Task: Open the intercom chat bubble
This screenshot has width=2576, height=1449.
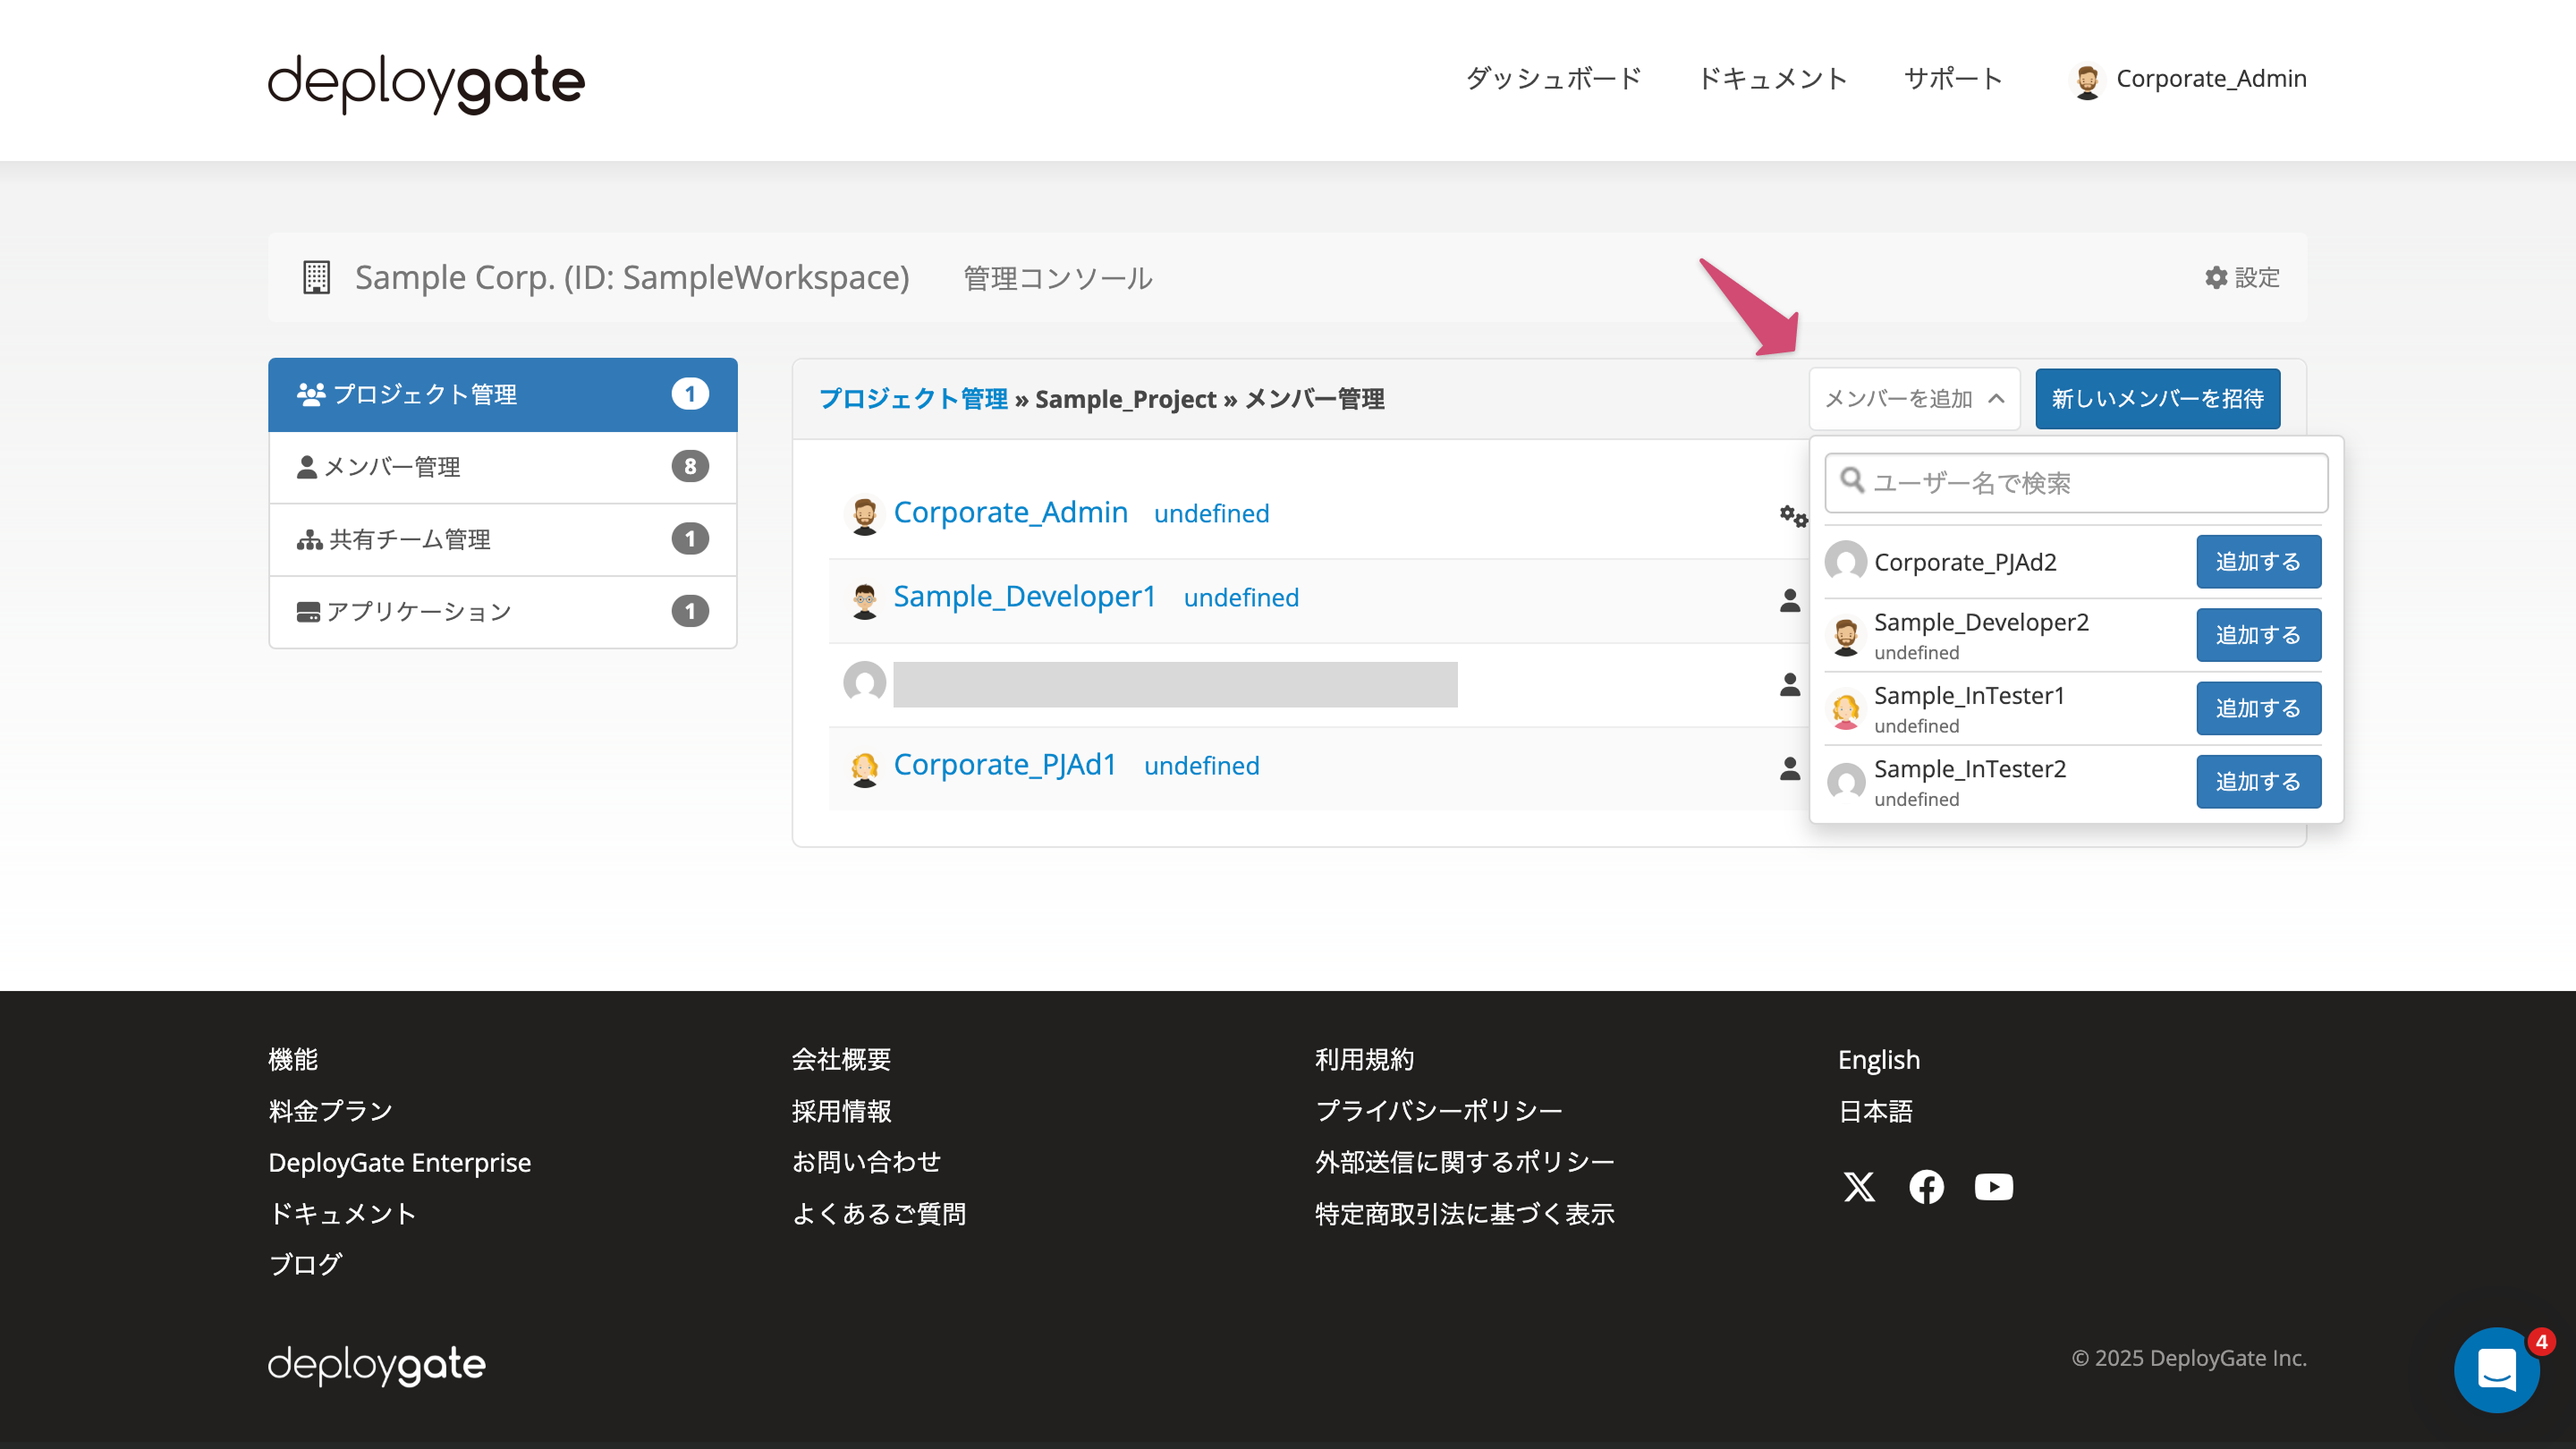Action: (2497, 1370)
